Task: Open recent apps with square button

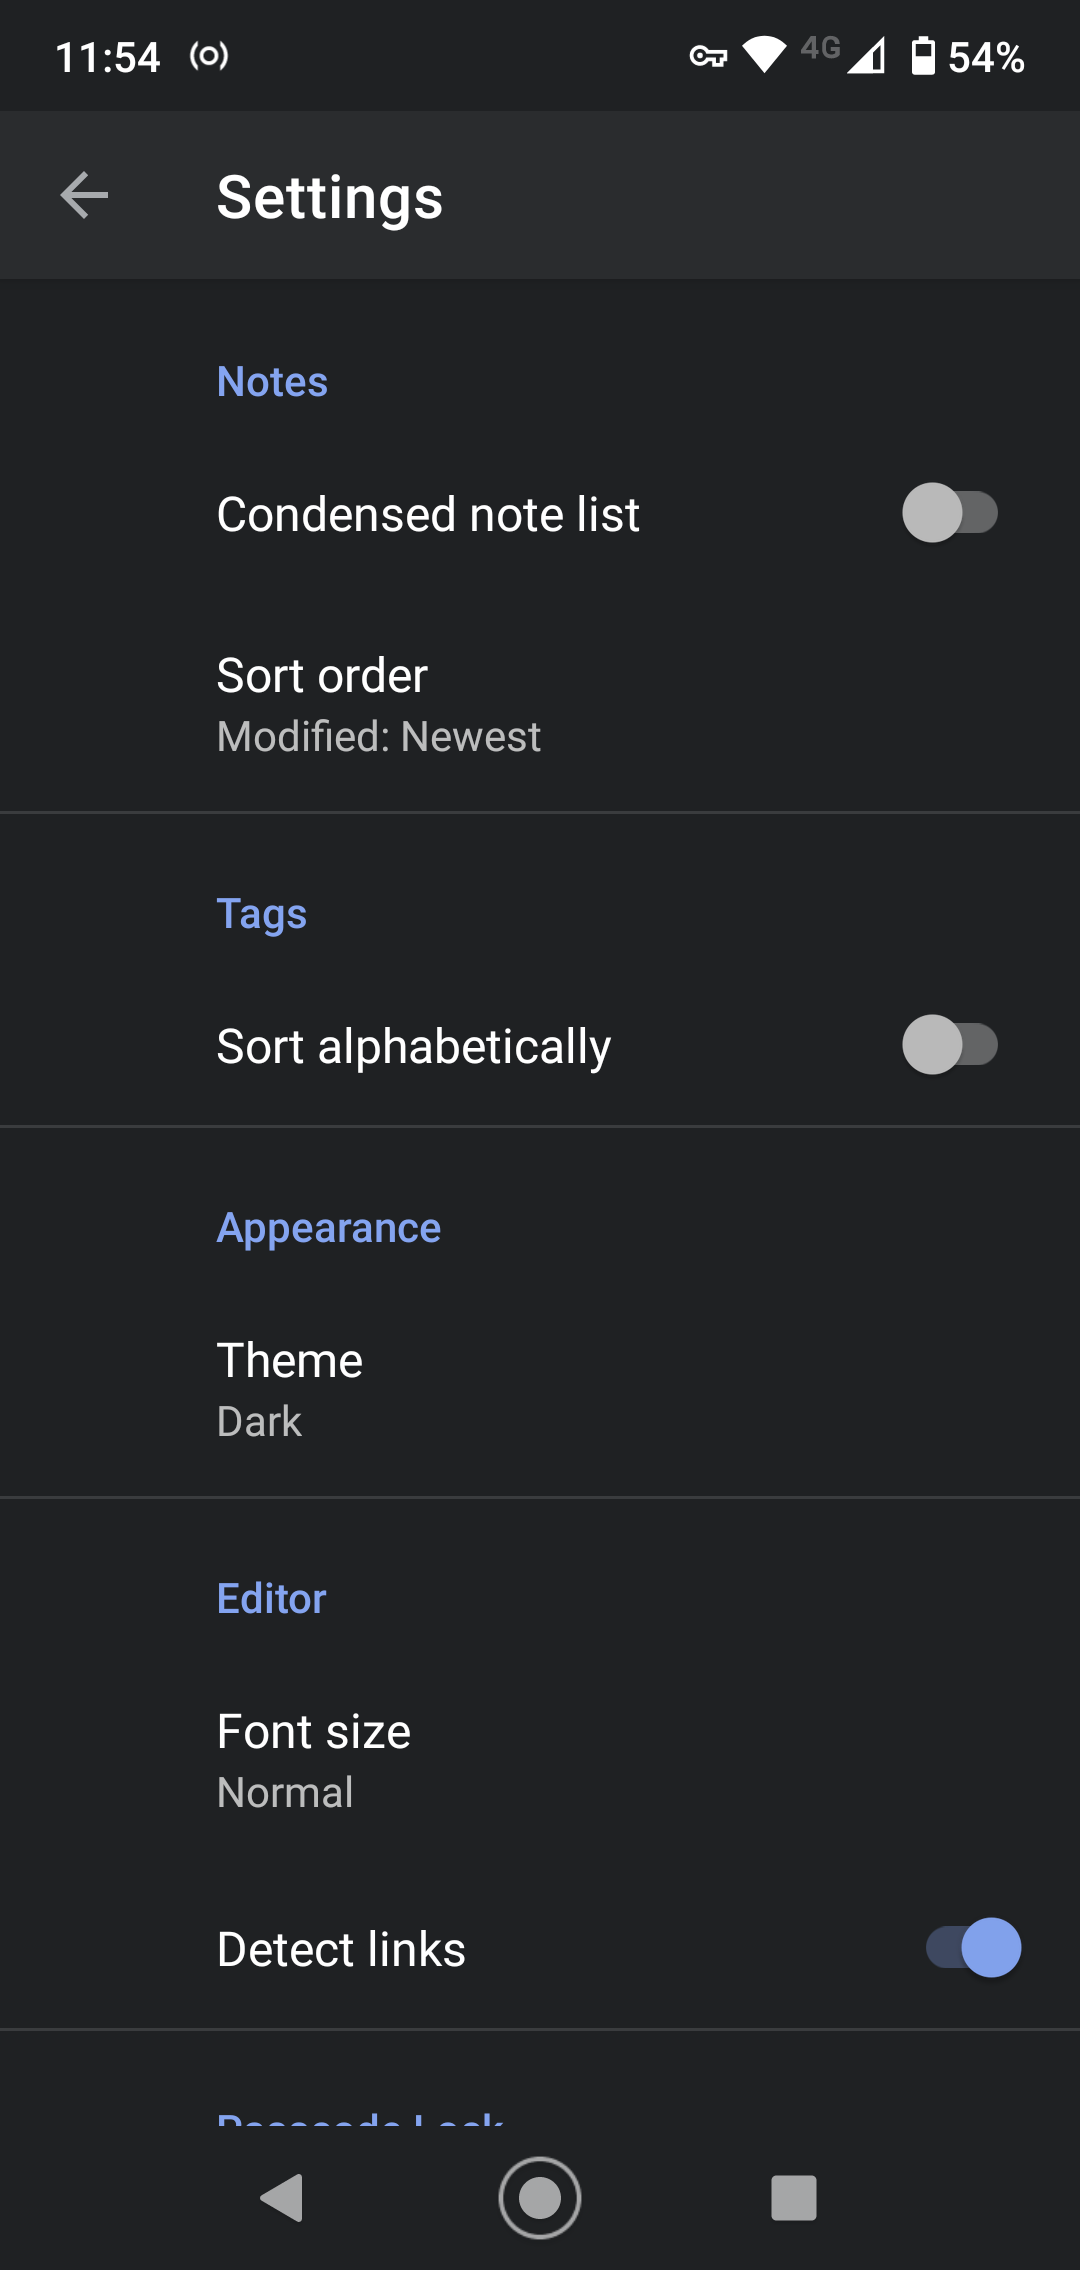Action: pos(794,2198)
